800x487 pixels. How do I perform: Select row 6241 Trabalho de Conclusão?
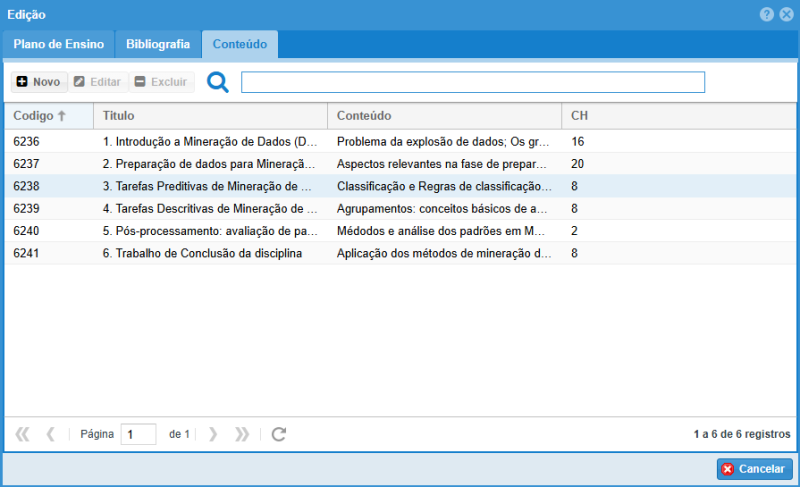click(210, 253)
